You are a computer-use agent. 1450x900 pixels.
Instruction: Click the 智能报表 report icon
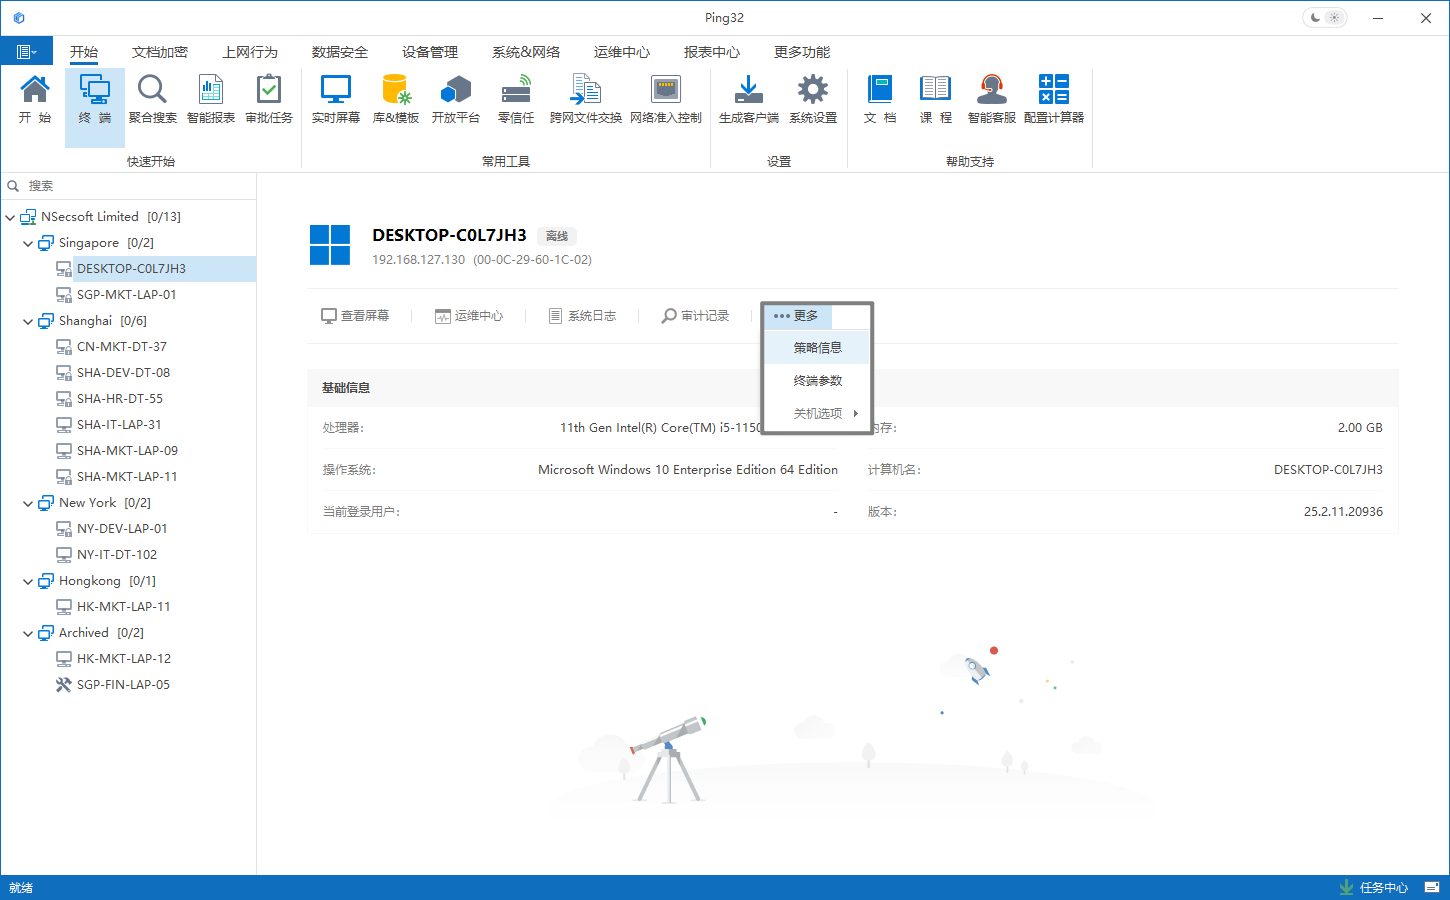click(210, 99)
